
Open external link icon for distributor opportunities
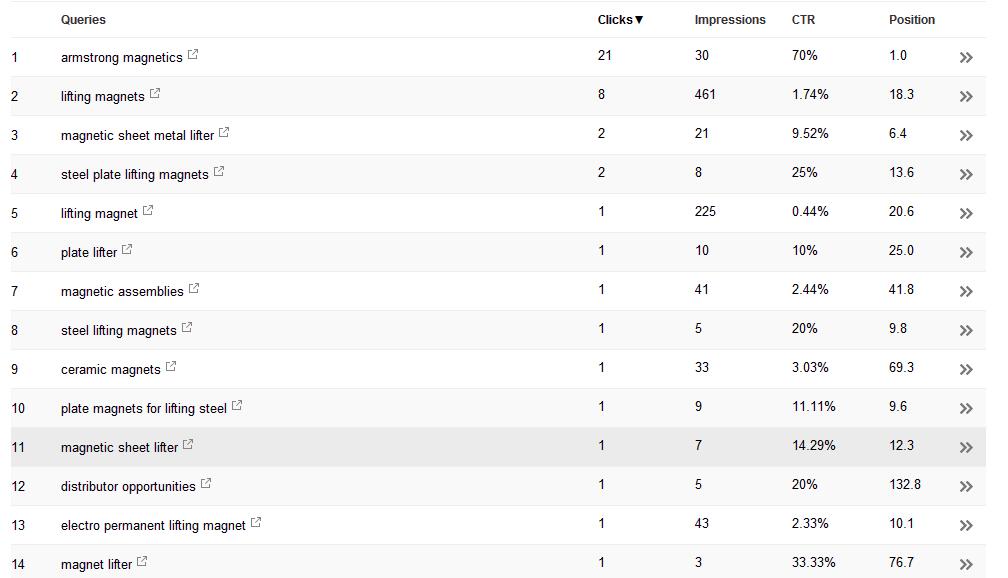point(206,483)
